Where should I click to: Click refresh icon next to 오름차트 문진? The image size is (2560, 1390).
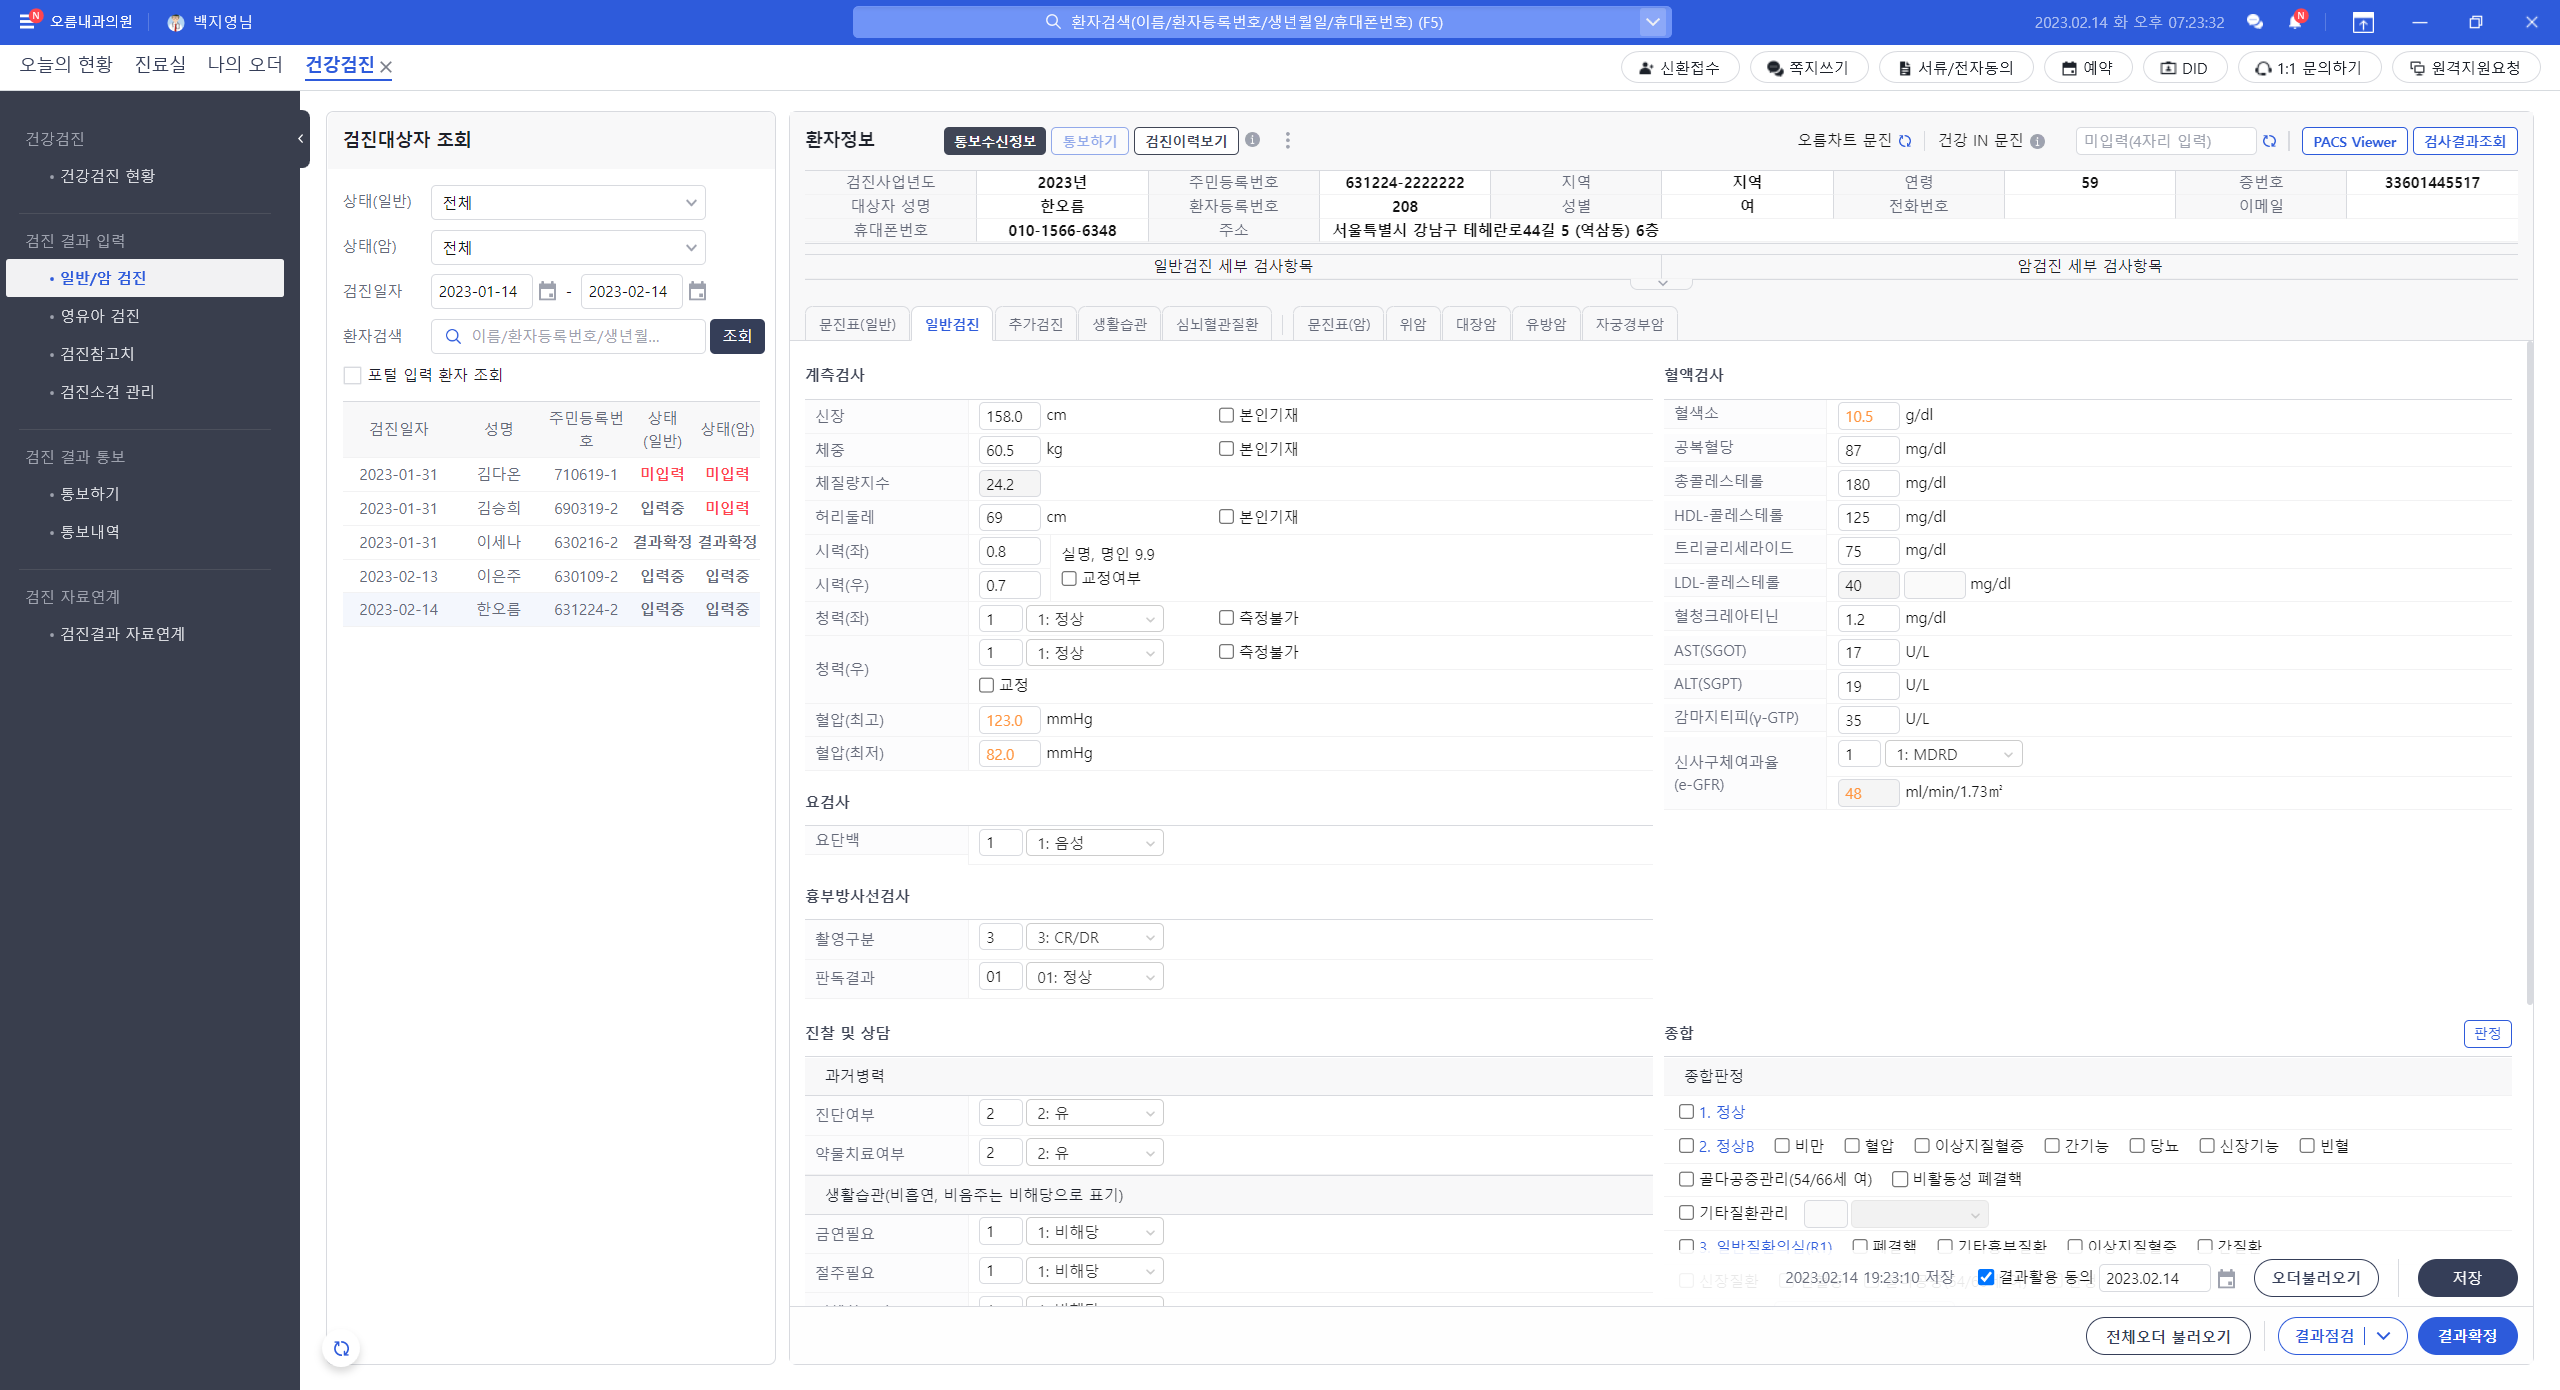(1905, 141)
